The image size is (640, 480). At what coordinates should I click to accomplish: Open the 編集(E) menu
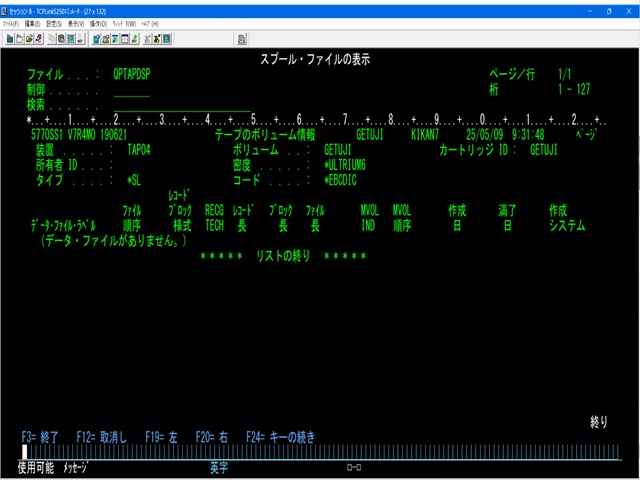33,23
